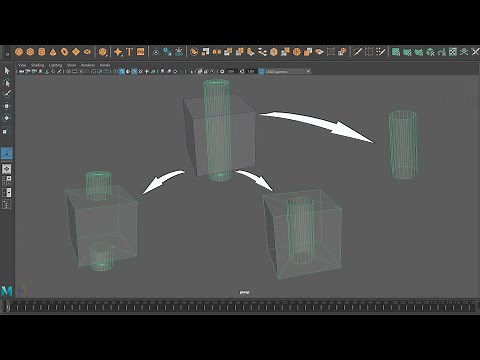480x360 pixels.
Task: Click the Combine meshes shelf icon
Action: point(194,52)
